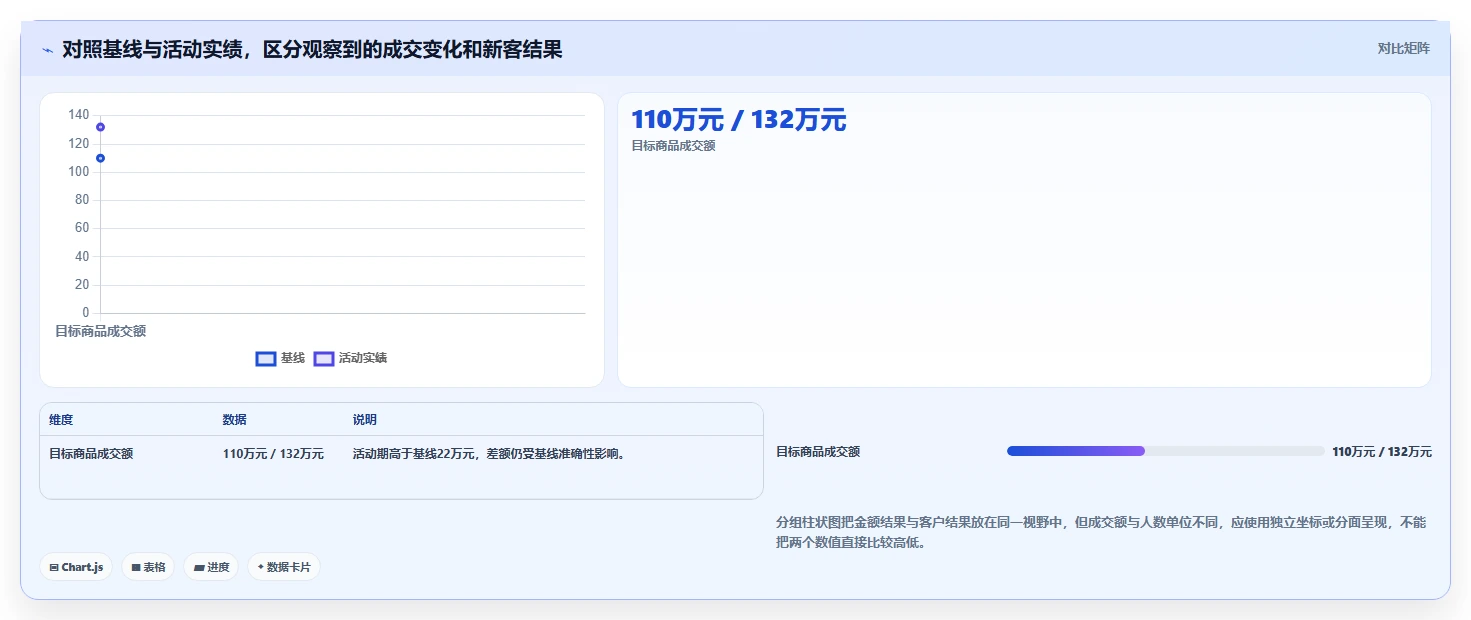Image resolution: width=1471 pixels, height=620 pixels.
Task: Click the large 110万元 / 132万元 card value
Action: tap(739, 120)
